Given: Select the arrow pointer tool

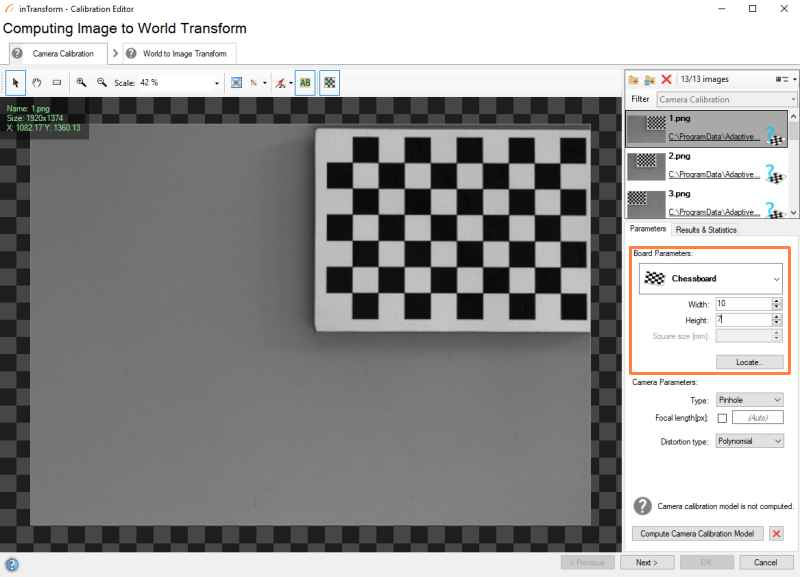Looking at the screenshot, I should (x=16, y=83).
